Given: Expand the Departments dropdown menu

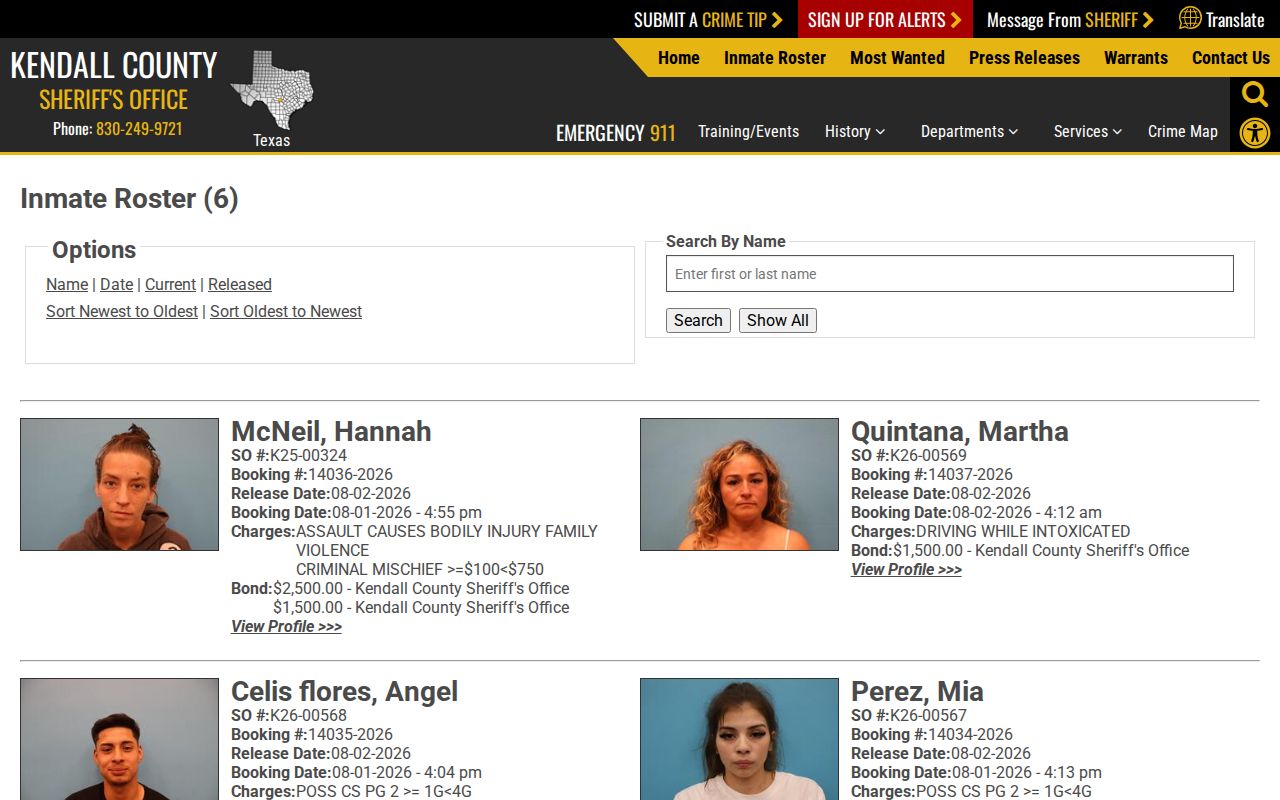Looking at the screenshot, I should tap(969, 132).
